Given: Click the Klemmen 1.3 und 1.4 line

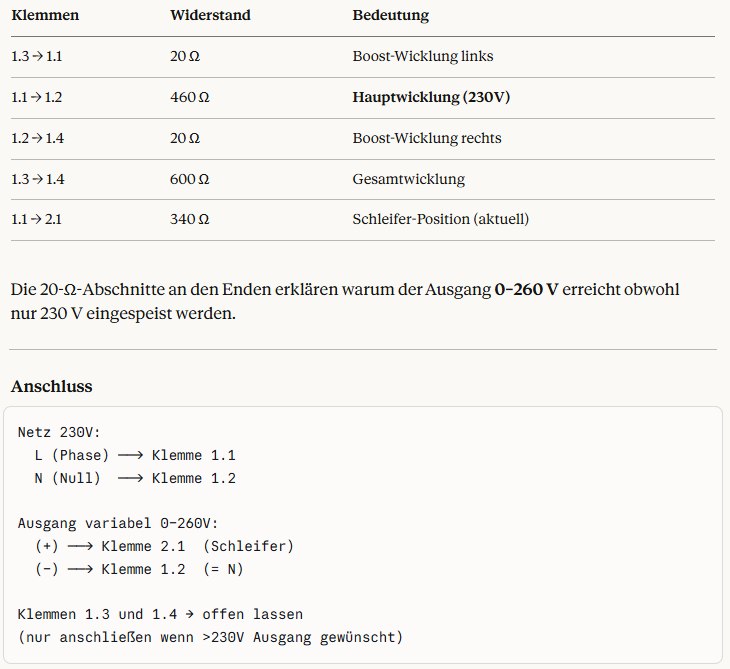Looking at the screenshot, I should pos(160,614).
